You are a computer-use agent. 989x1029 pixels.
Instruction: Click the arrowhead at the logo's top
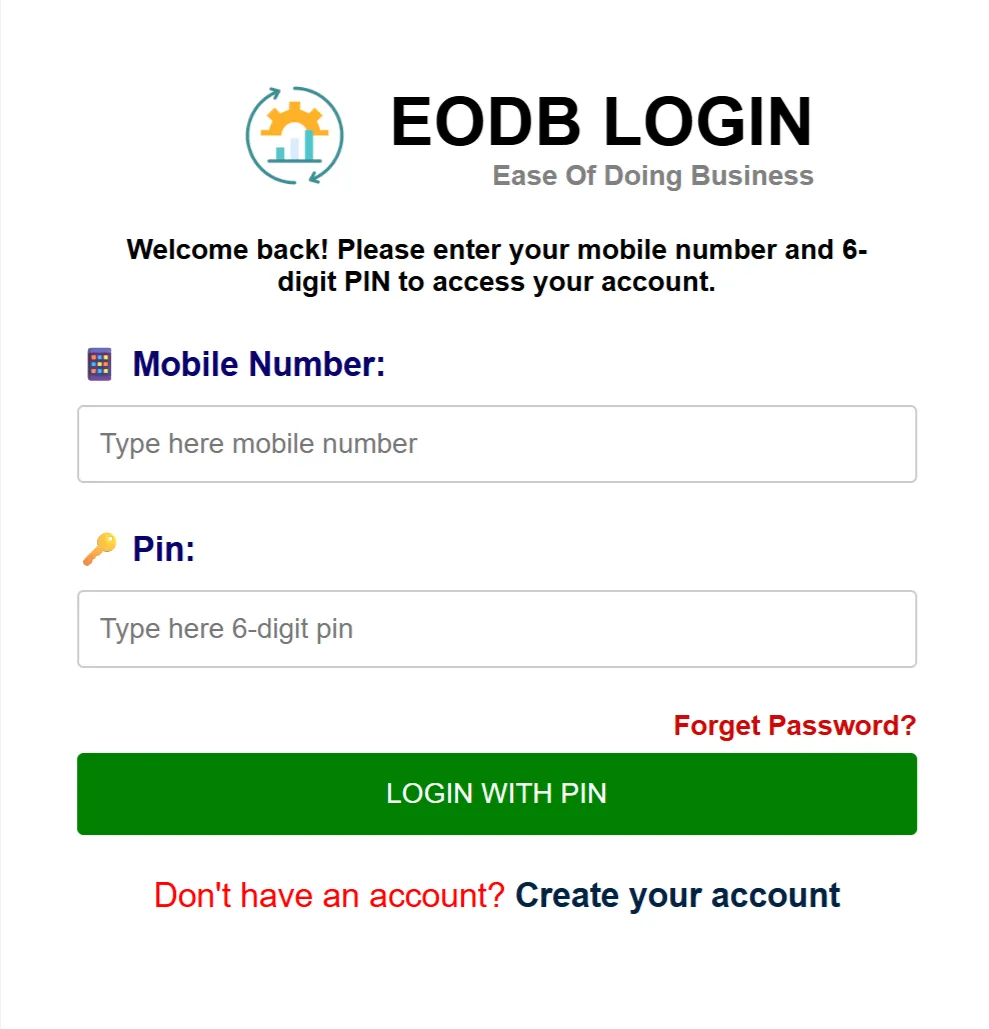pyautogui.click(x=273, y=93)
